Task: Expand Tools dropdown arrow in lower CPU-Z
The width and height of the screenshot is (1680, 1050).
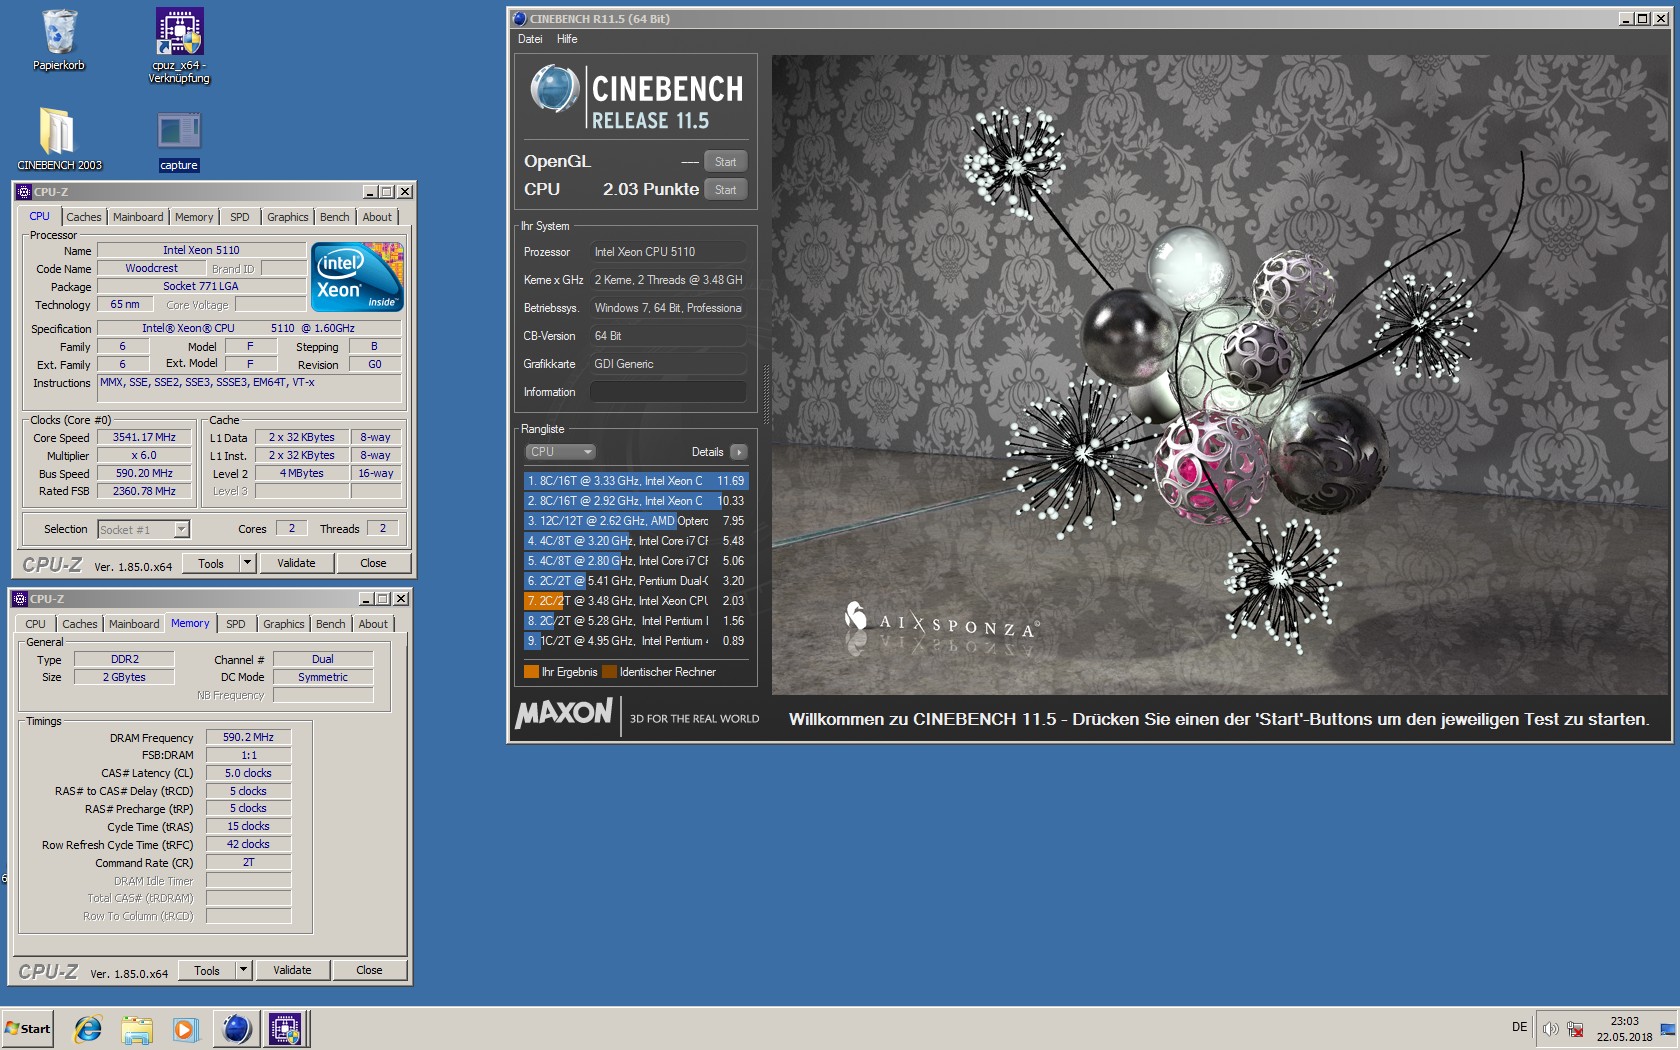Action: coord(243,970)
